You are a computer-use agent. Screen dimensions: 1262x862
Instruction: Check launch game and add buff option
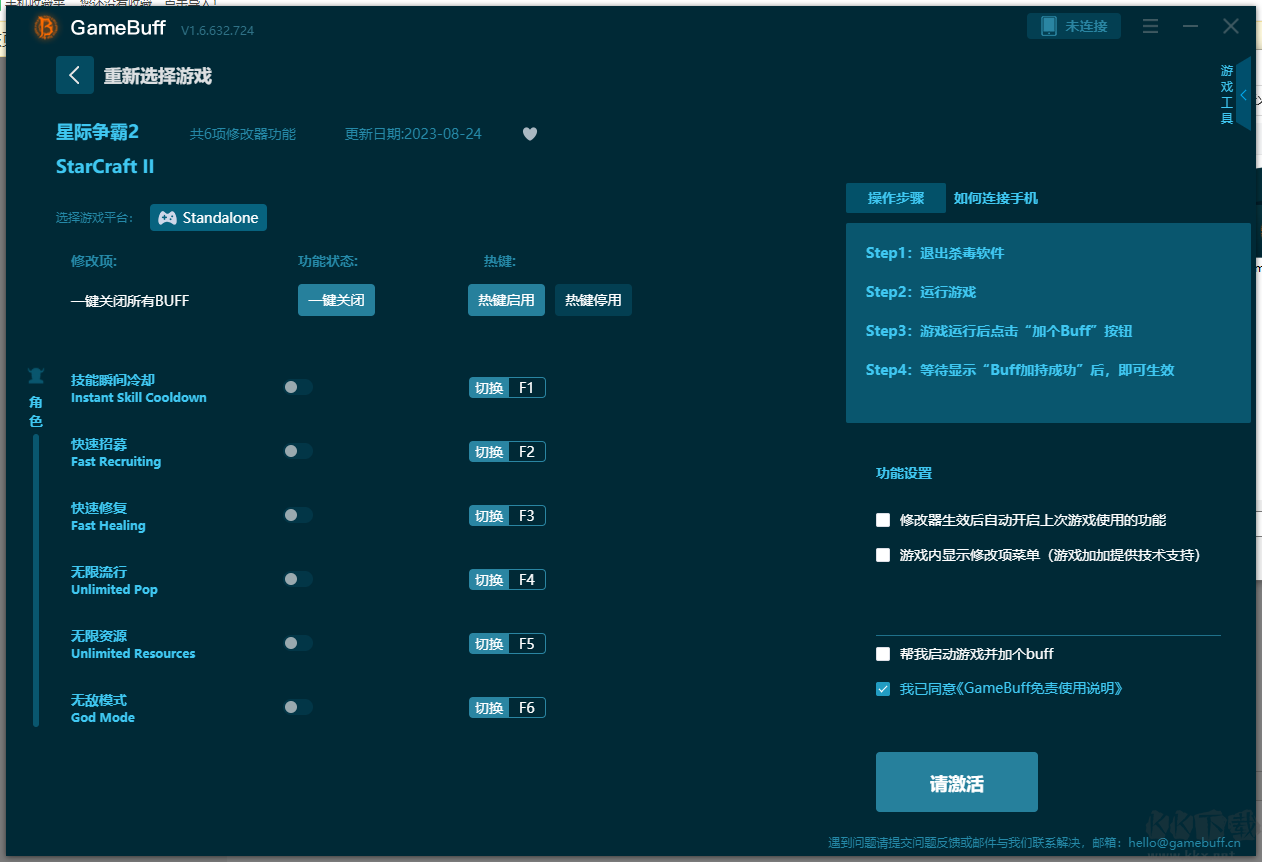click(883, 654)
